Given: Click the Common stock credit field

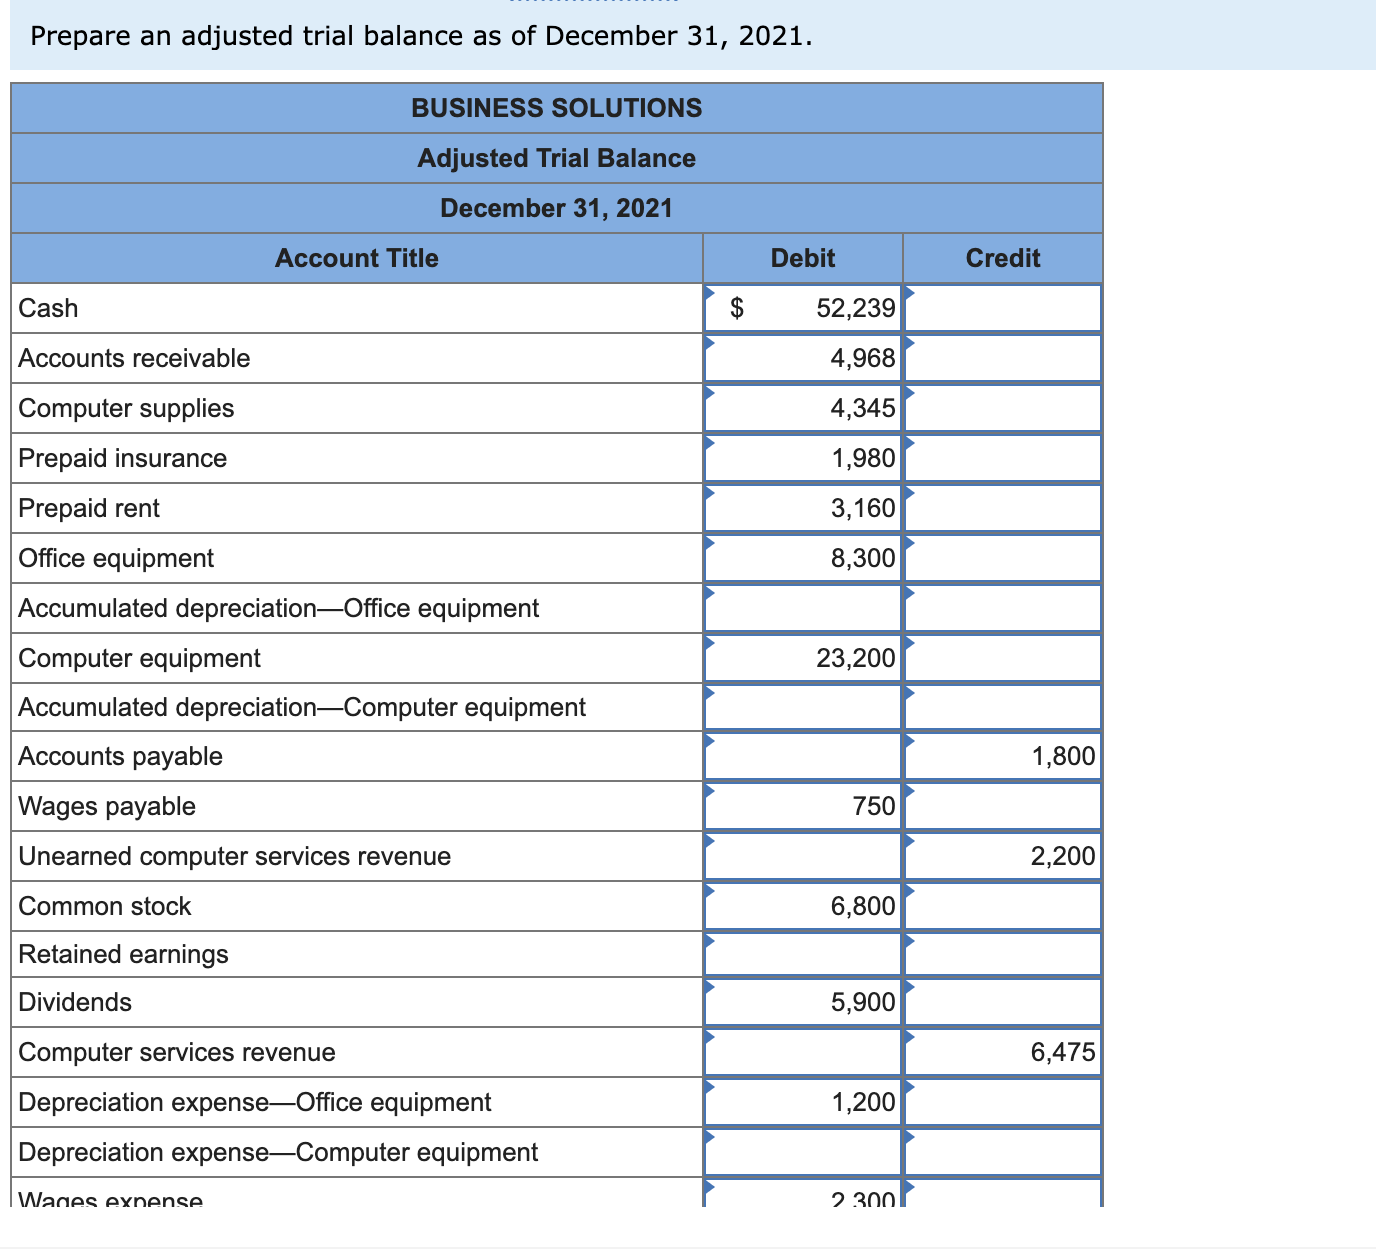Looking at the screenshot, I should 1003,906.
